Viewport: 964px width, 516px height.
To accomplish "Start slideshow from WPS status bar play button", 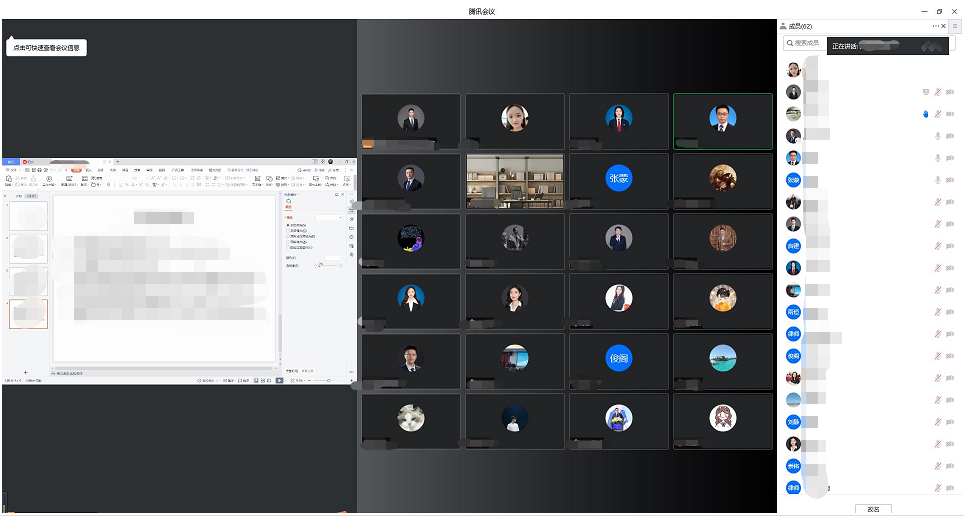I will [x=280, y=380].
